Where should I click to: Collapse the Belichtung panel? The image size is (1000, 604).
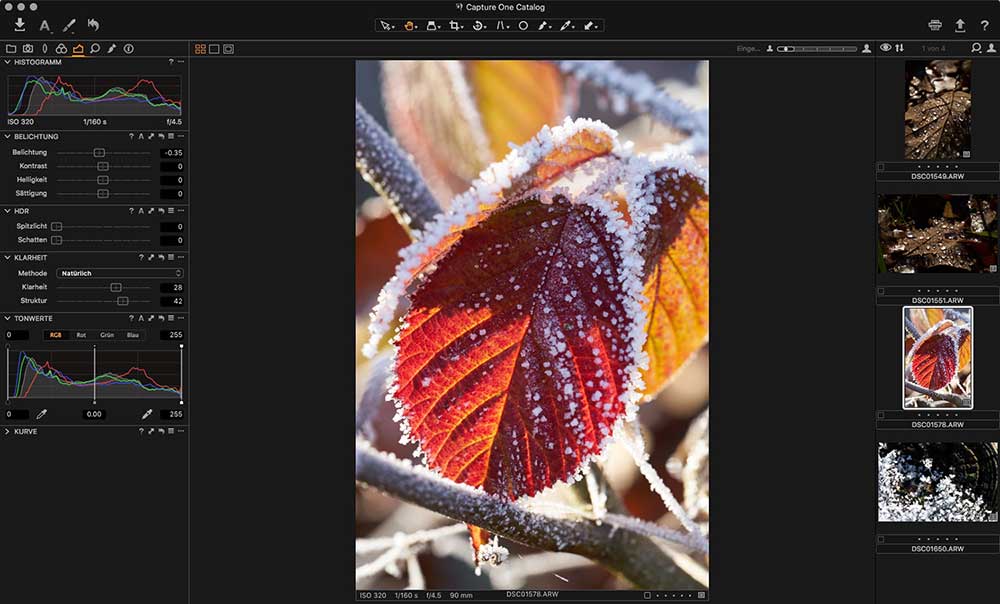click(7, 136)
